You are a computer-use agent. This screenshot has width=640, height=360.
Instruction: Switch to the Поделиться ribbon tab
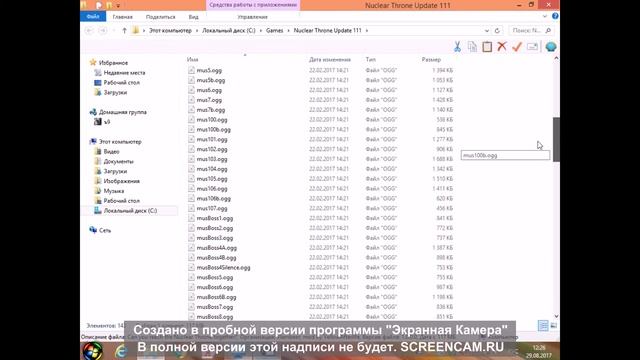tap(160, 17)
